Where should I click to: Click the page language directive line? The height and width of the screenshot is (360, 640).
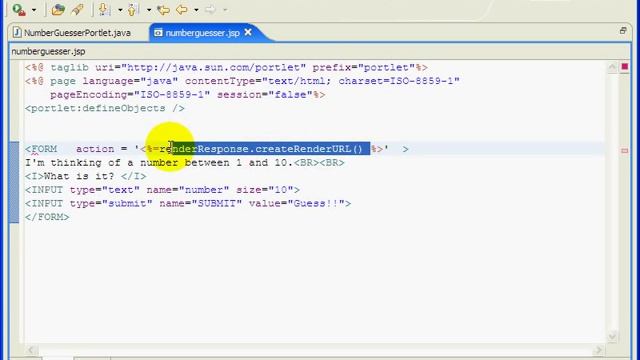242,81
